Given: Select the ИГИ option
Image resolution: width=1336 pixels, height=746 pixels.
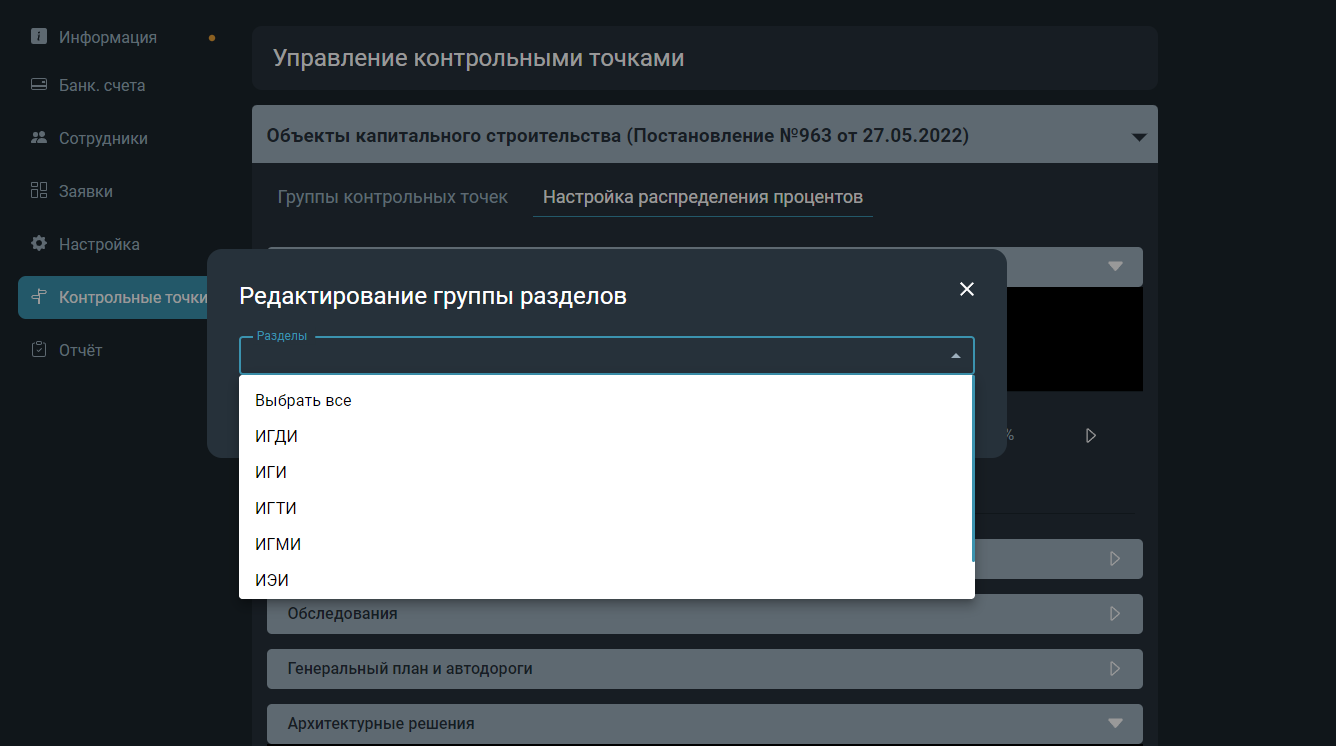Looking at the screenshot, I should [x=605, y=472].
